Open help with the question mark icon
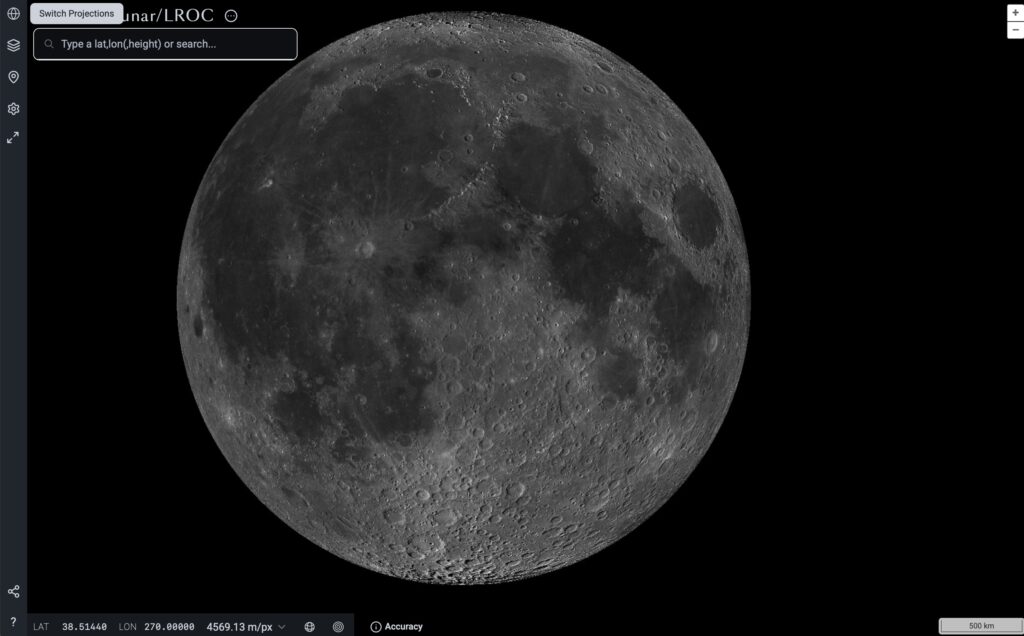The height and width of the screenshot is (636, 1024). (13, 622)
